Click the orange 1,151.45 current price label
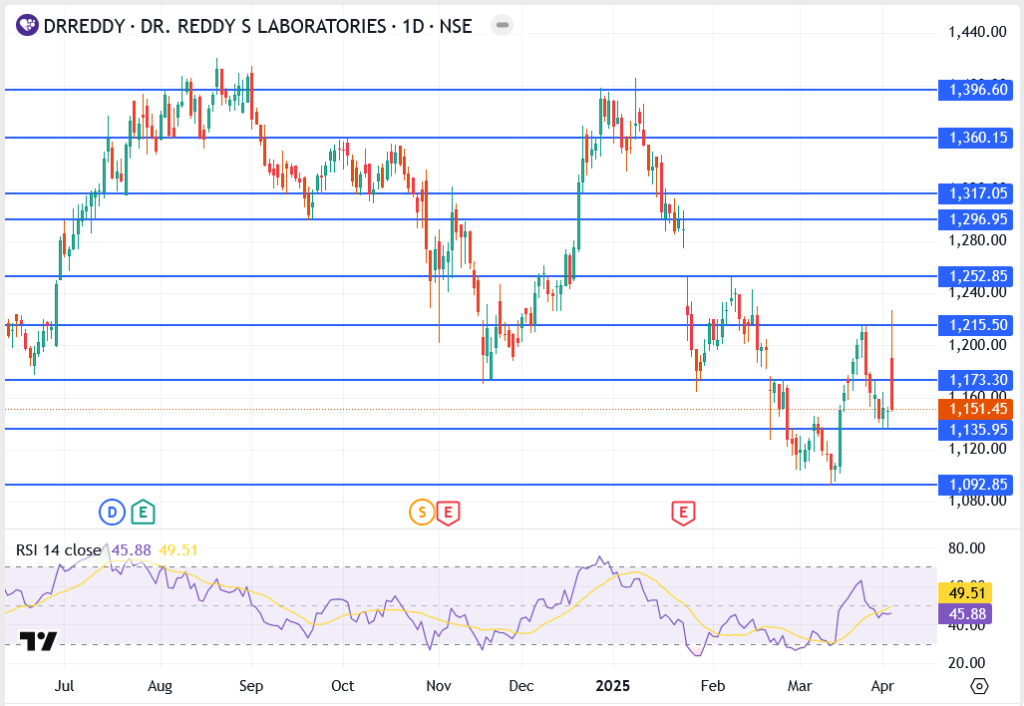Image resolution: width=1024 pixels, height=706 pixels. click(x=976, y=409)
